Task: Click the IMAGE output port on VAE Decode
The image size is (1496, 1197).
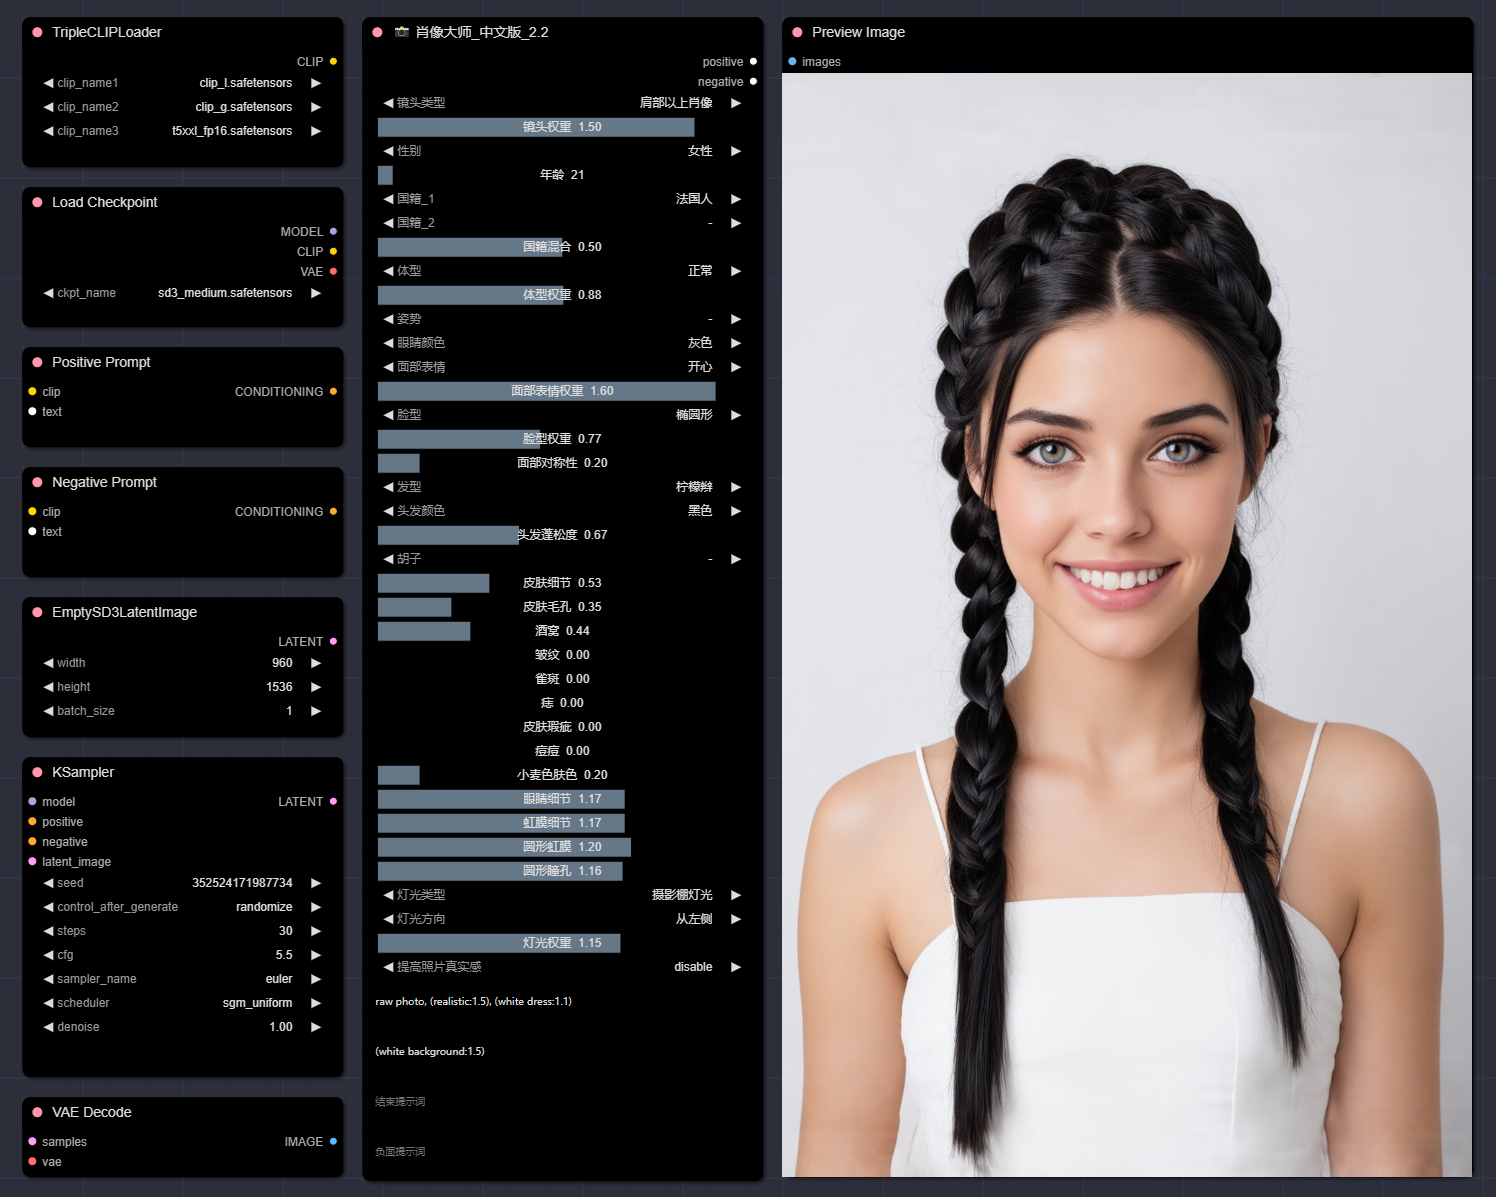Action: [333, 1141]
